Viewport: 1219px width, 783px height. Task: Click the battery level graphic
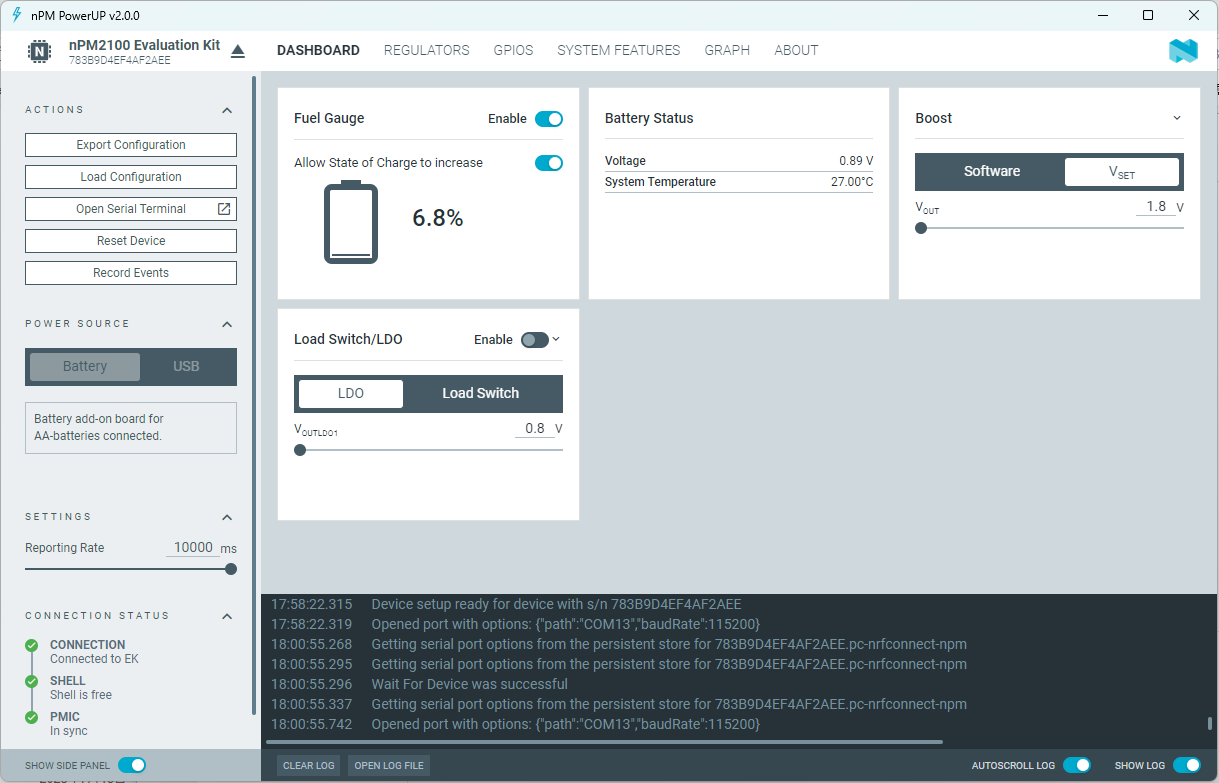click(x=351, y=222)
